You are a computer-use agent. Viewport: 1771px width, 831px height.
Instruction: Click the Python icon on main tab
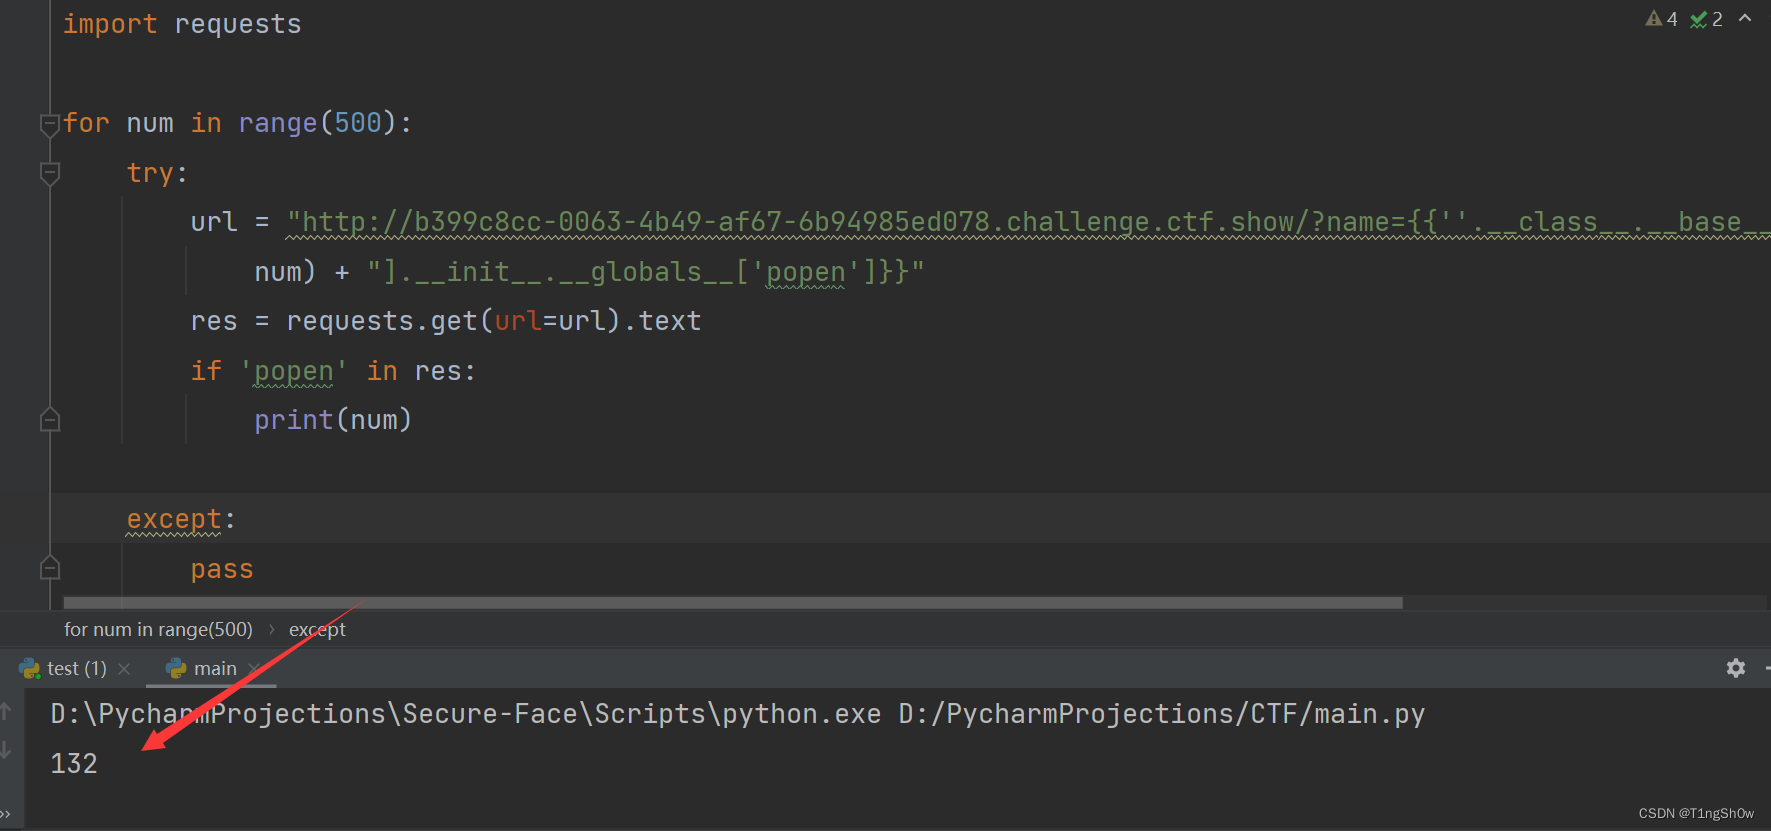point(176,668)
